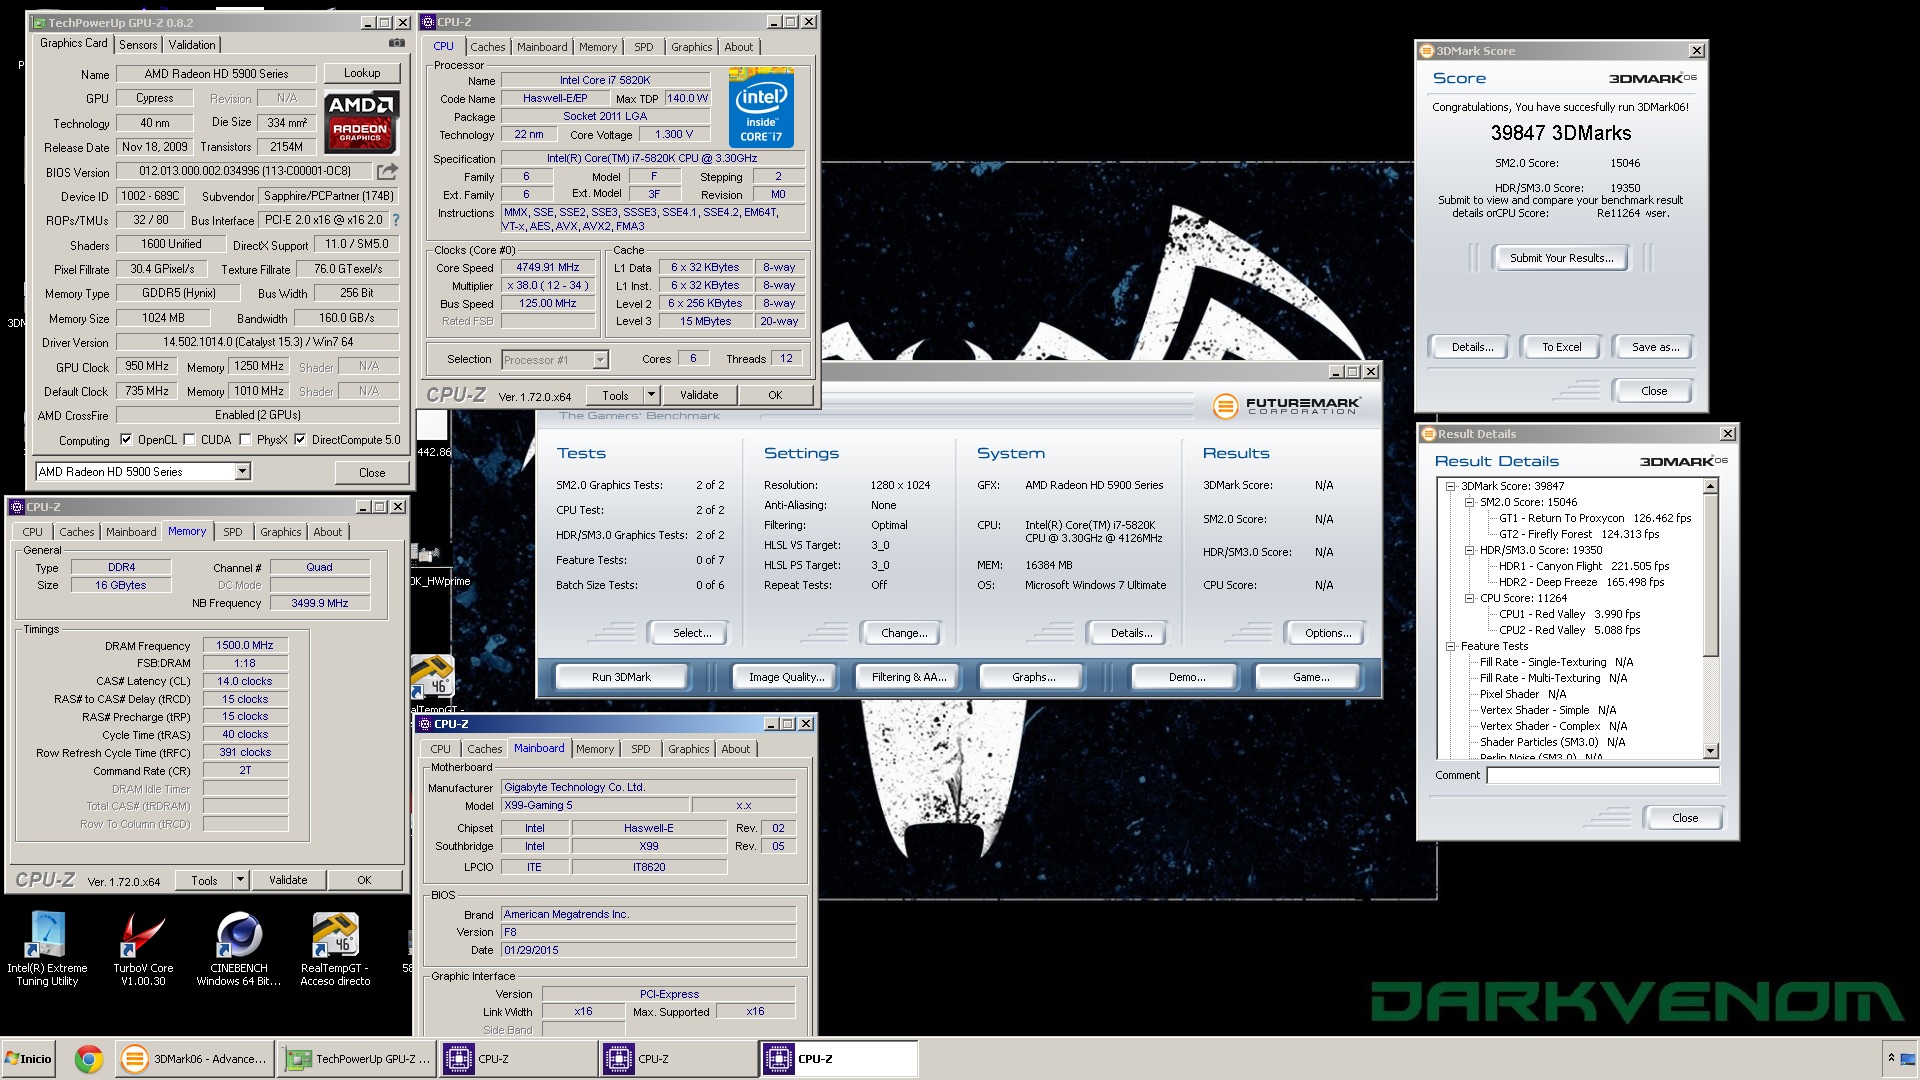Click Image Quality button in 3DMark06

point(786,677)
